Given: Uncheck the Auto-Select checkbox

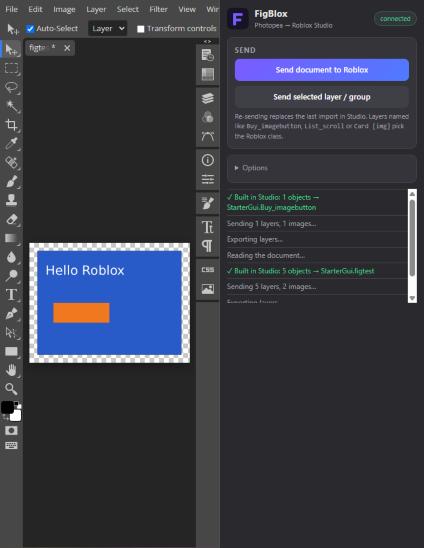Looking at the screenshot, I should tap(30, 29).
